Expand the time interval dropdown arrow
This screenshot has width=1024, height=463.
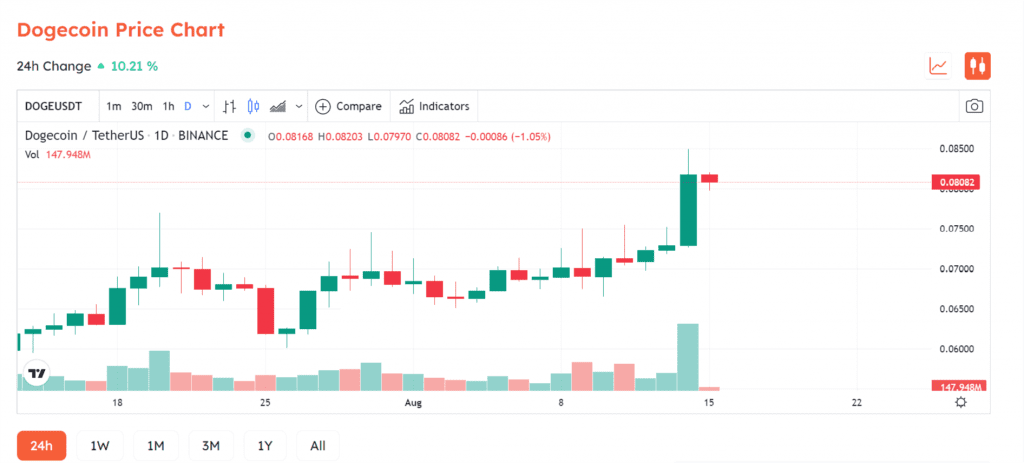coord(206,106)
